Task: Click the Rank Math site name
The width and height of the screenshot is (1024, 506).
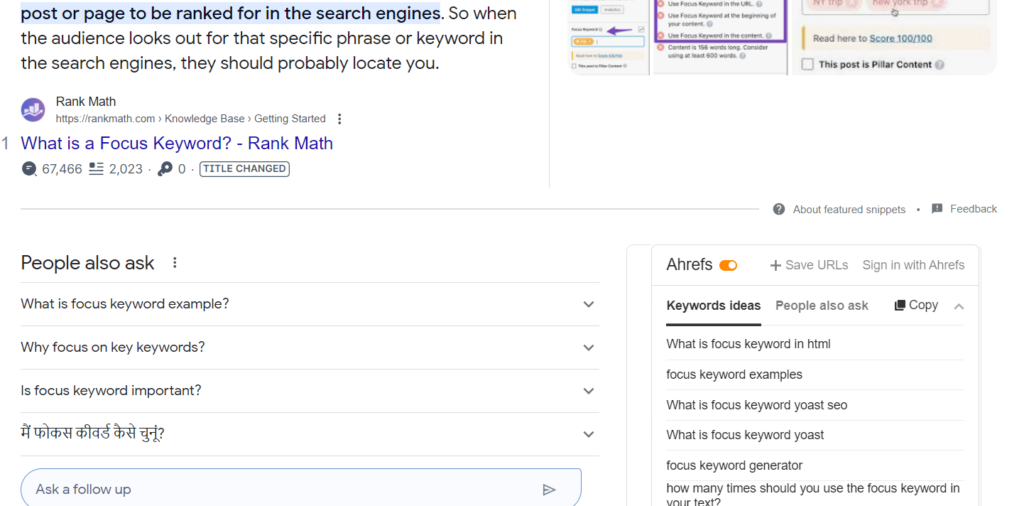Action: coord(86,101)
